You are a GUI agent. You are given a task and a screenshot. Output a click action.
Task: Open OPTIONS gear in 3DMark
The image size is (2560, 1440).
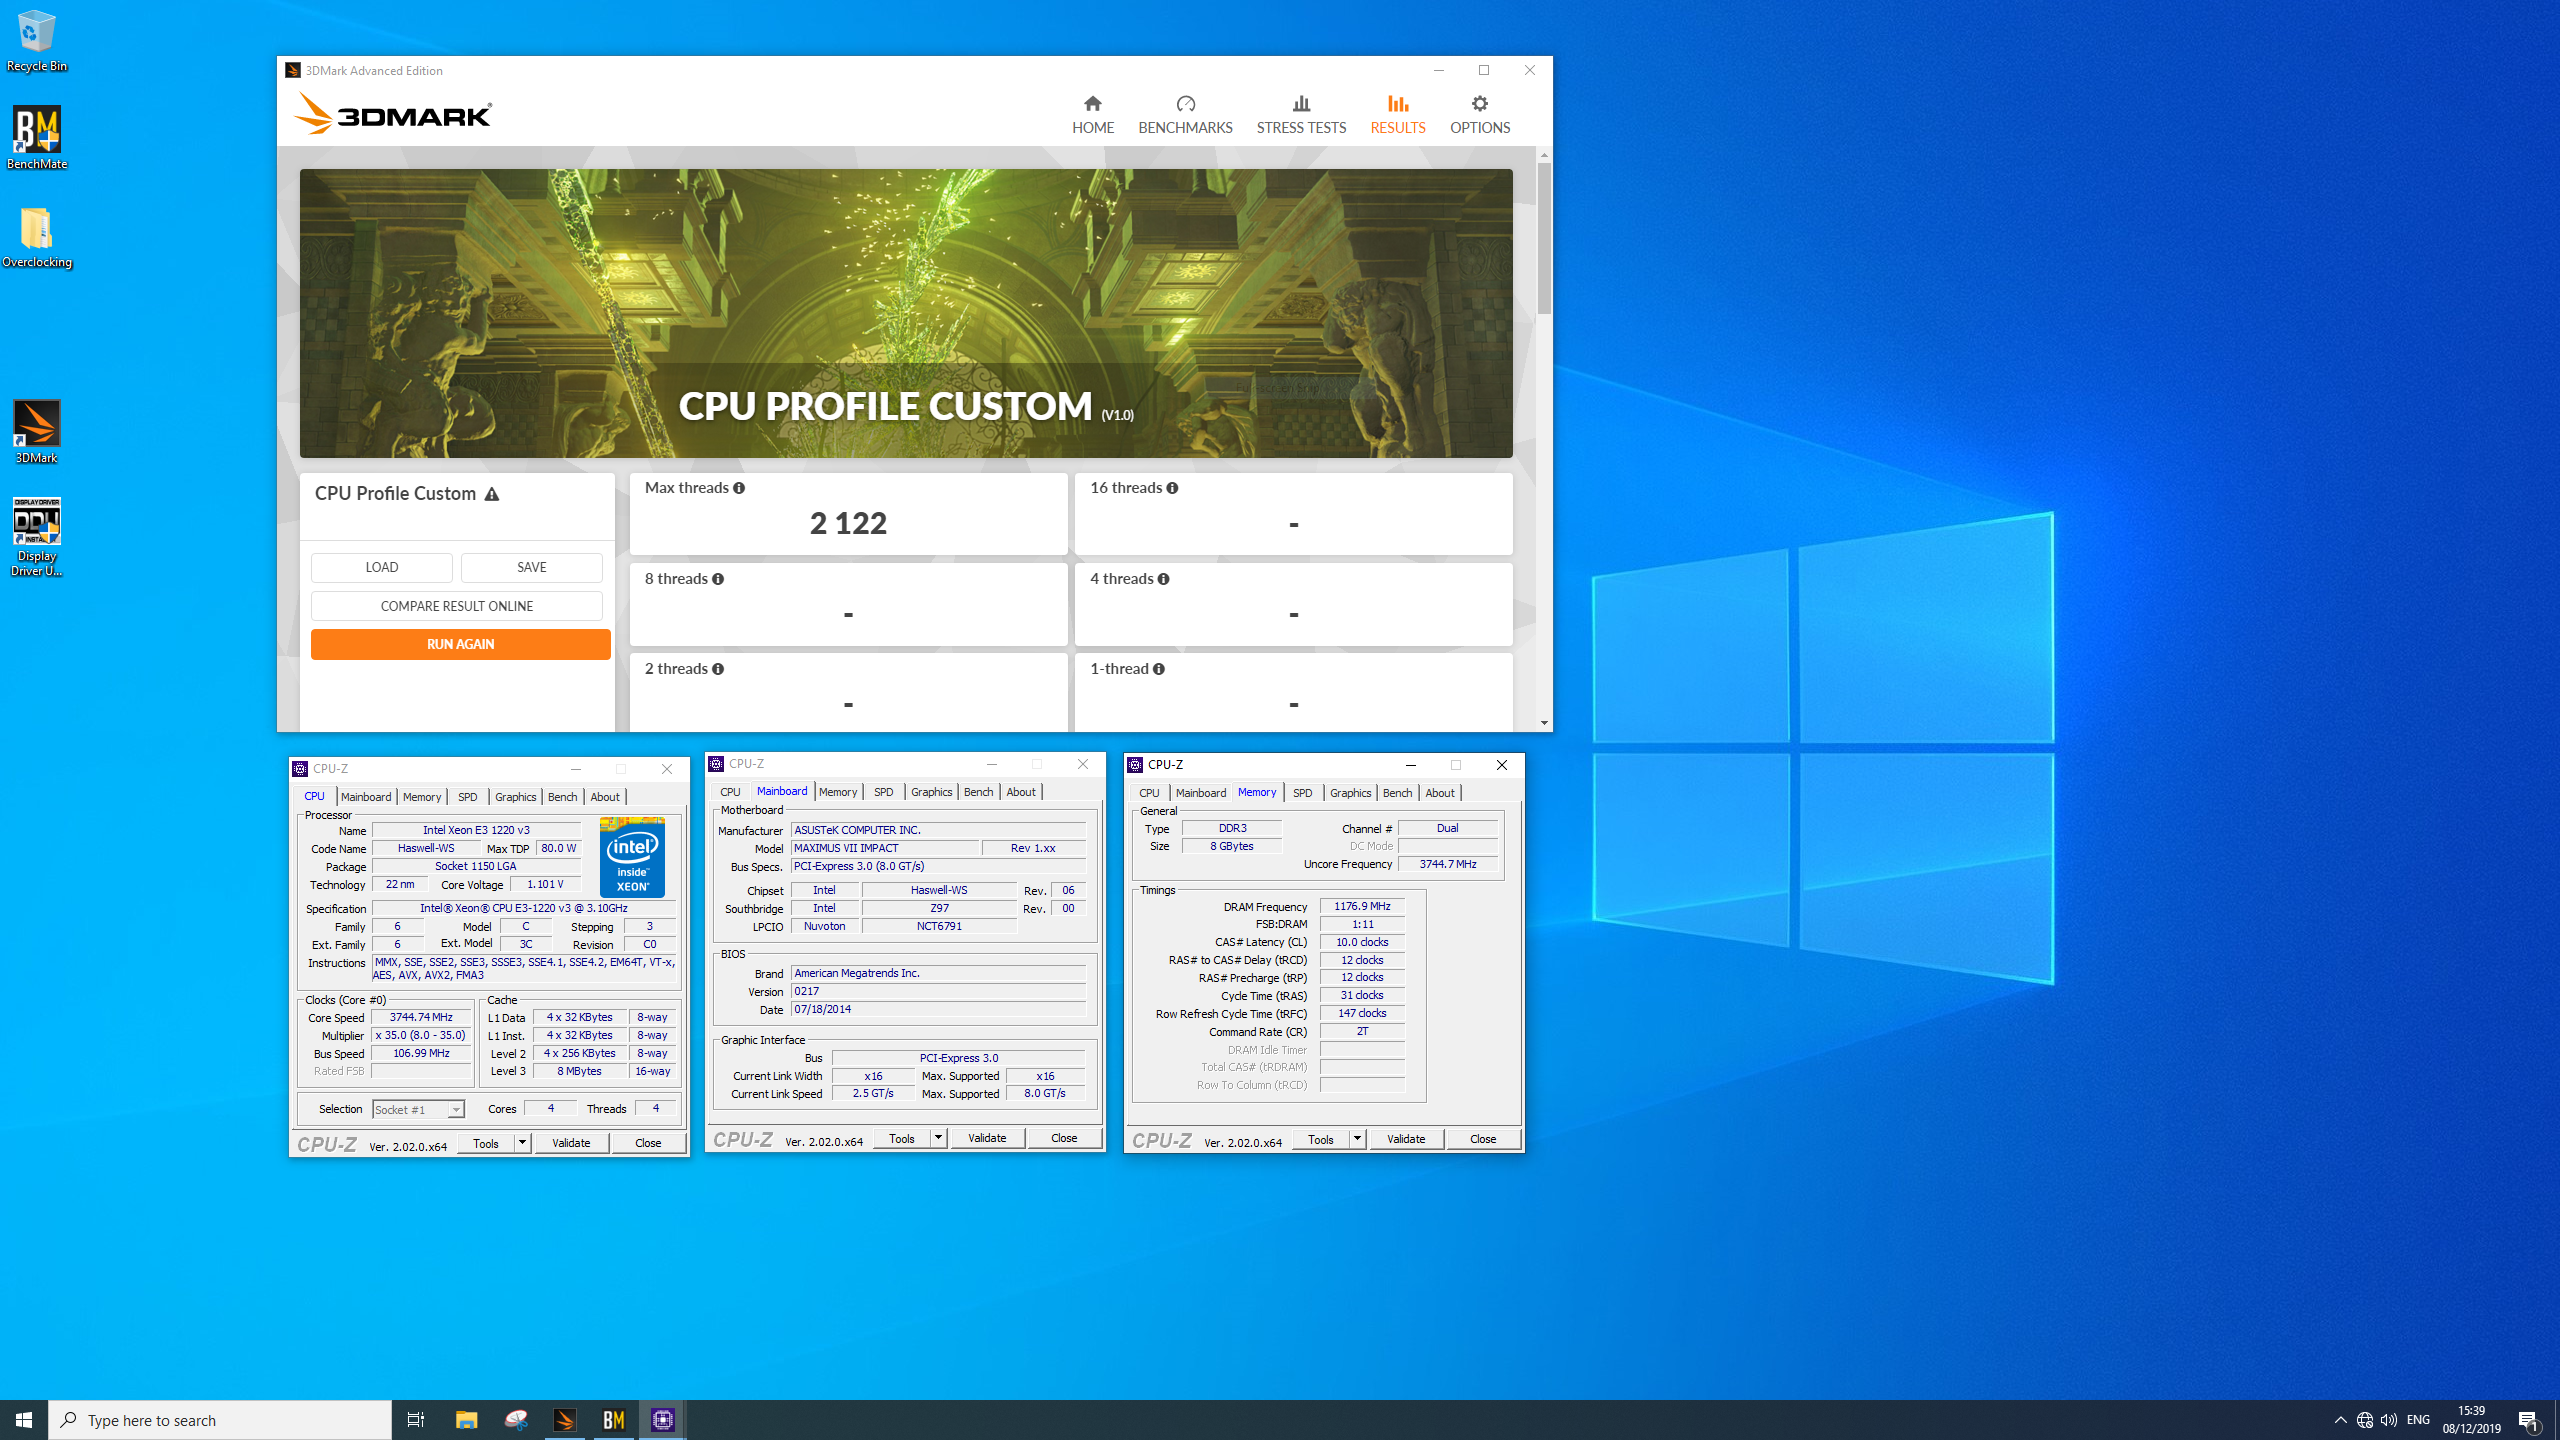click(1480, 115)
